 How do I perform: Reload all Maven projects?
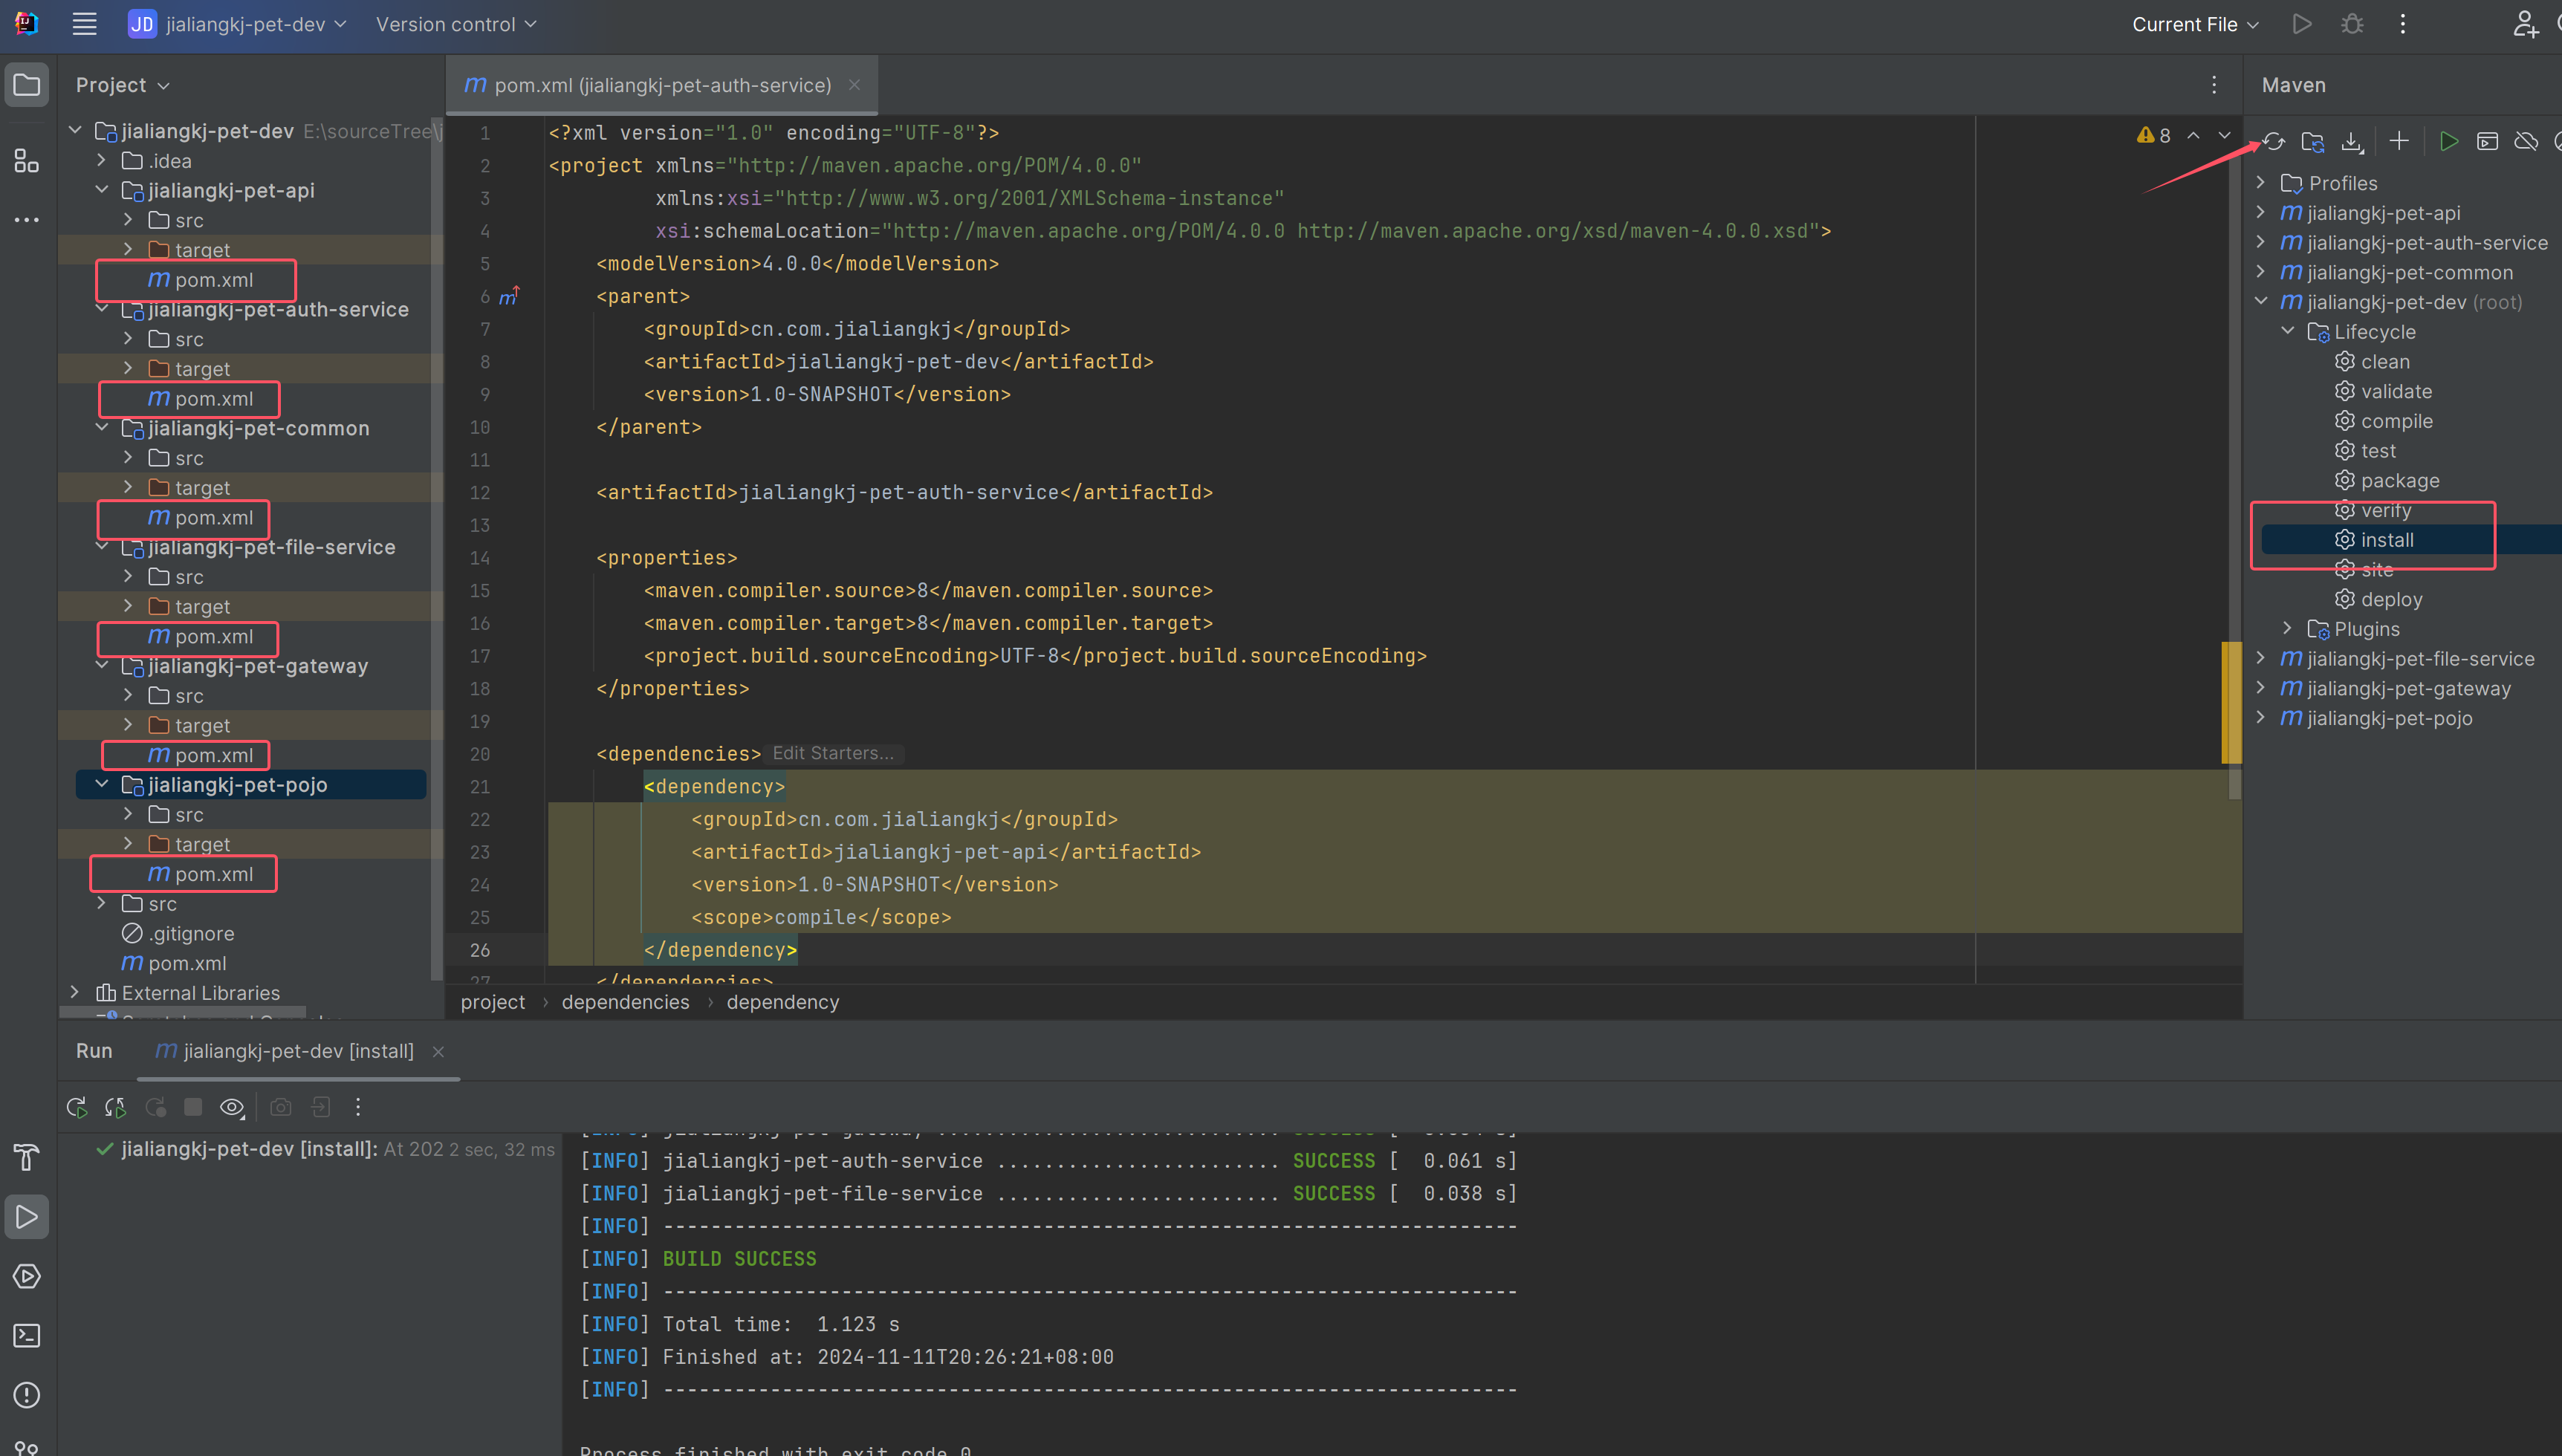2274,142
